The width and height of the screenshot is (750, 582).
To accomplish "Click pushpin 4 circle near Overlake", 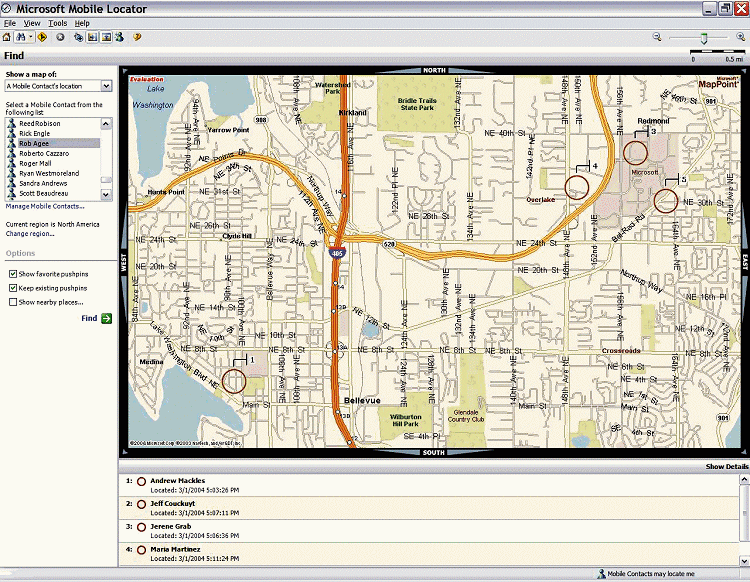I will coord(576,187).
